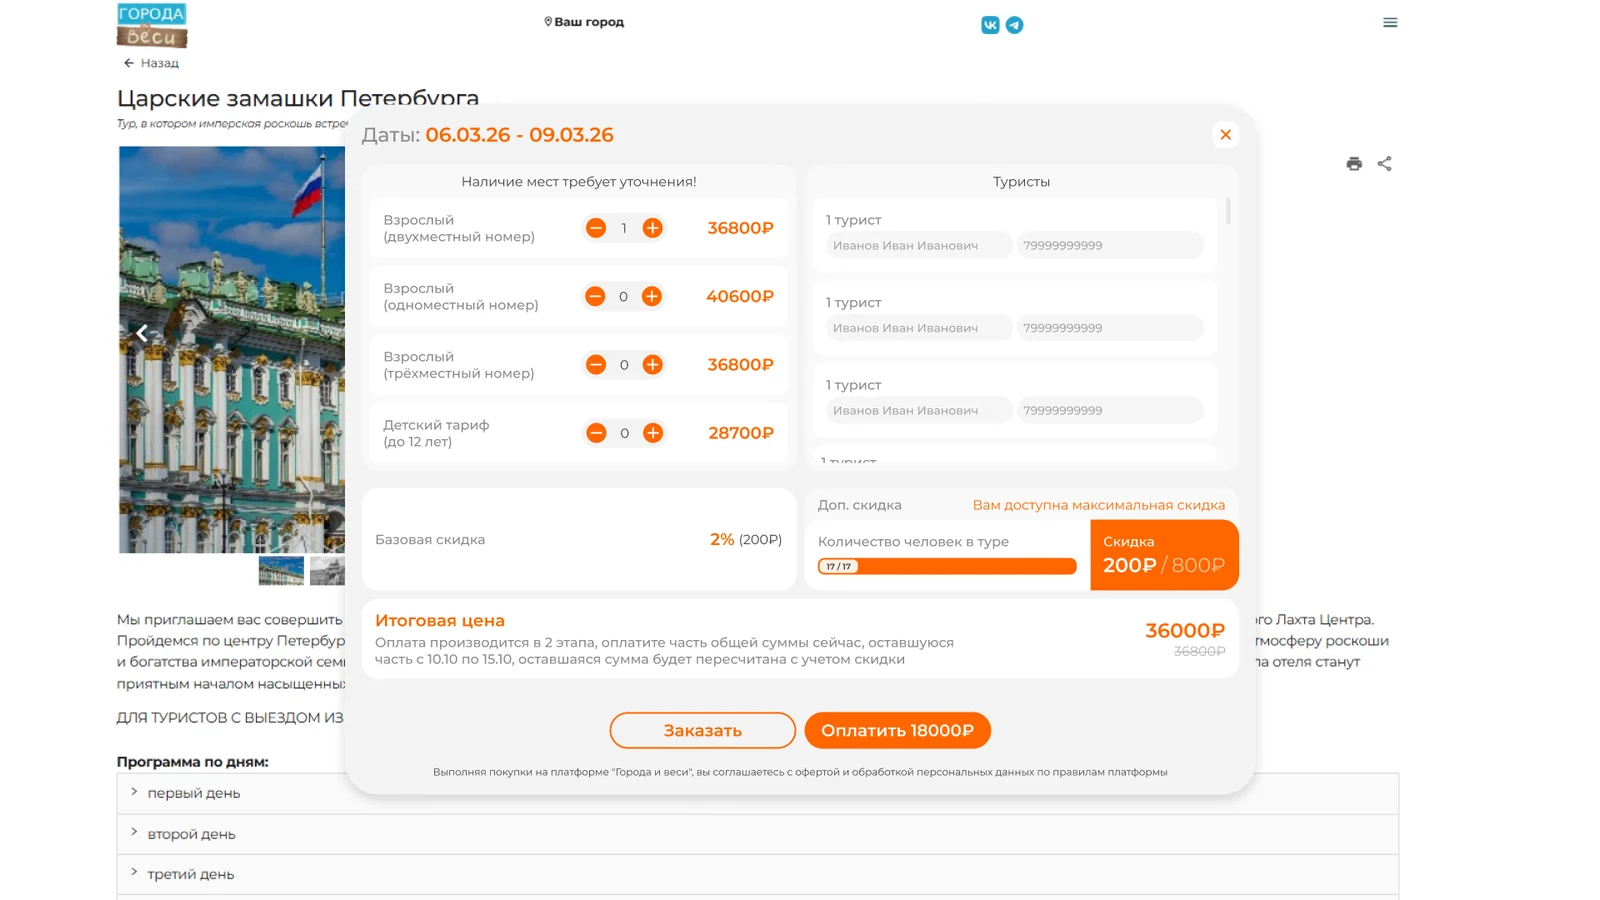Open the Telegram channel icon
The width and height of the screenshot is (1600, 900).
pyautogui.click(x=1014, y=25)
